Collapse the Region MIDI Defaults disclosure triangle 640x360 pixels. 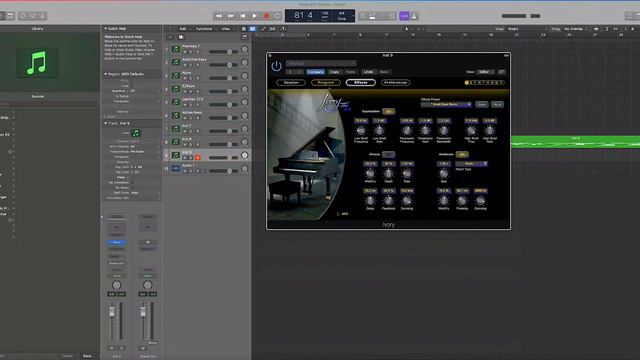[x=105, y=74]
